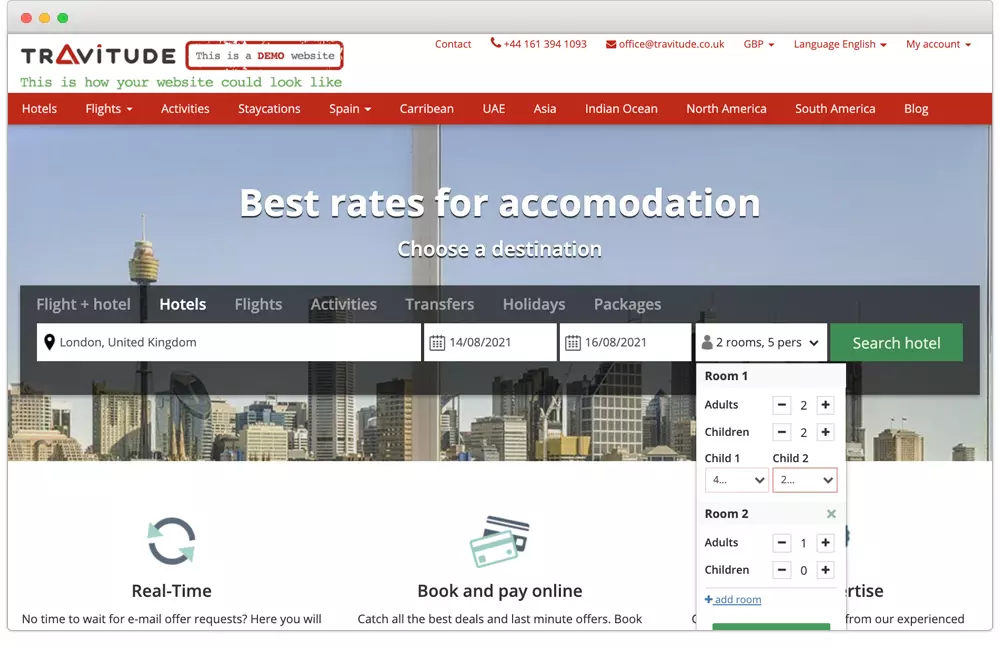Viewport: 1000px width, 646px height.
Task: Open Staycations in the navigation bar
Action: pyautogui.click(x=269, y=109)
